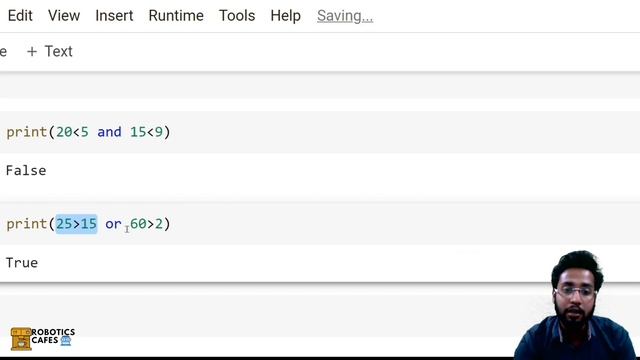The height and width of the screenshot is (360, 640).
Task: Click the Saving... status link
Action: point(345,16)
